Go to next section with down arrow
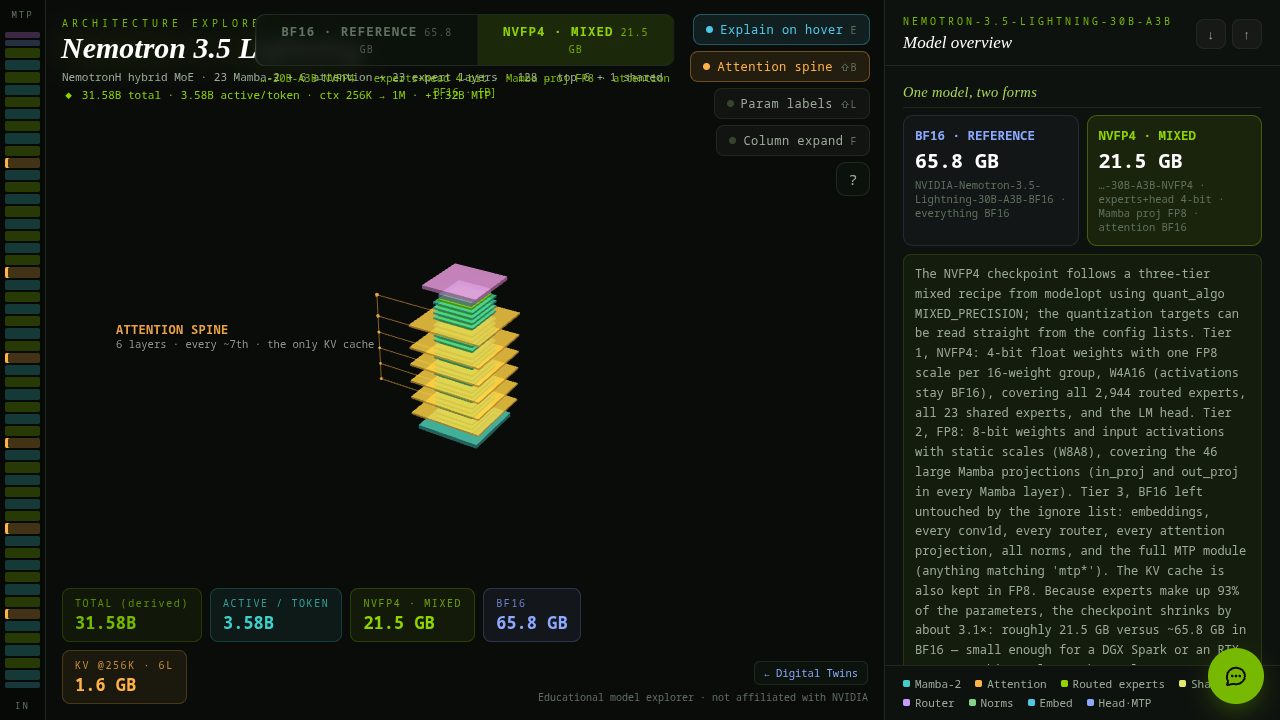 coord(1211,34)
